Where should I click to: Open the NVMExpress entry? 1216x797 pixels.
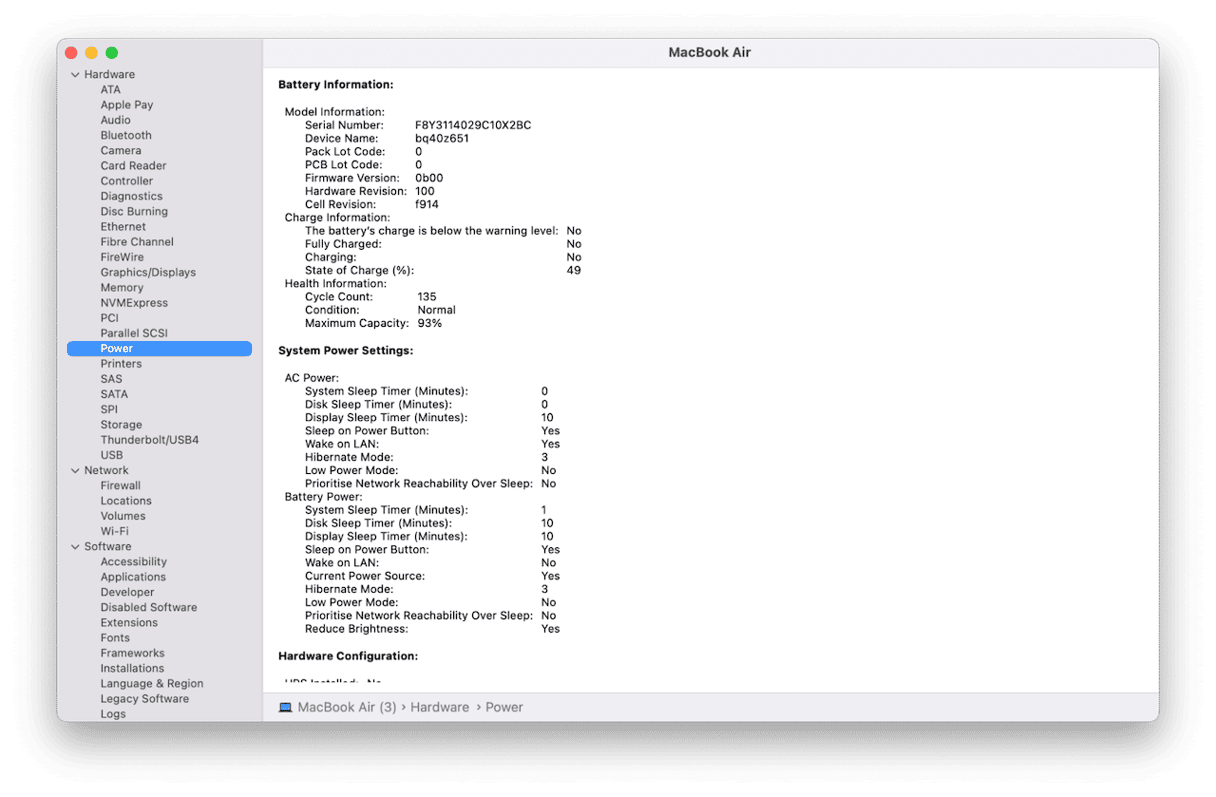[134, 303]
